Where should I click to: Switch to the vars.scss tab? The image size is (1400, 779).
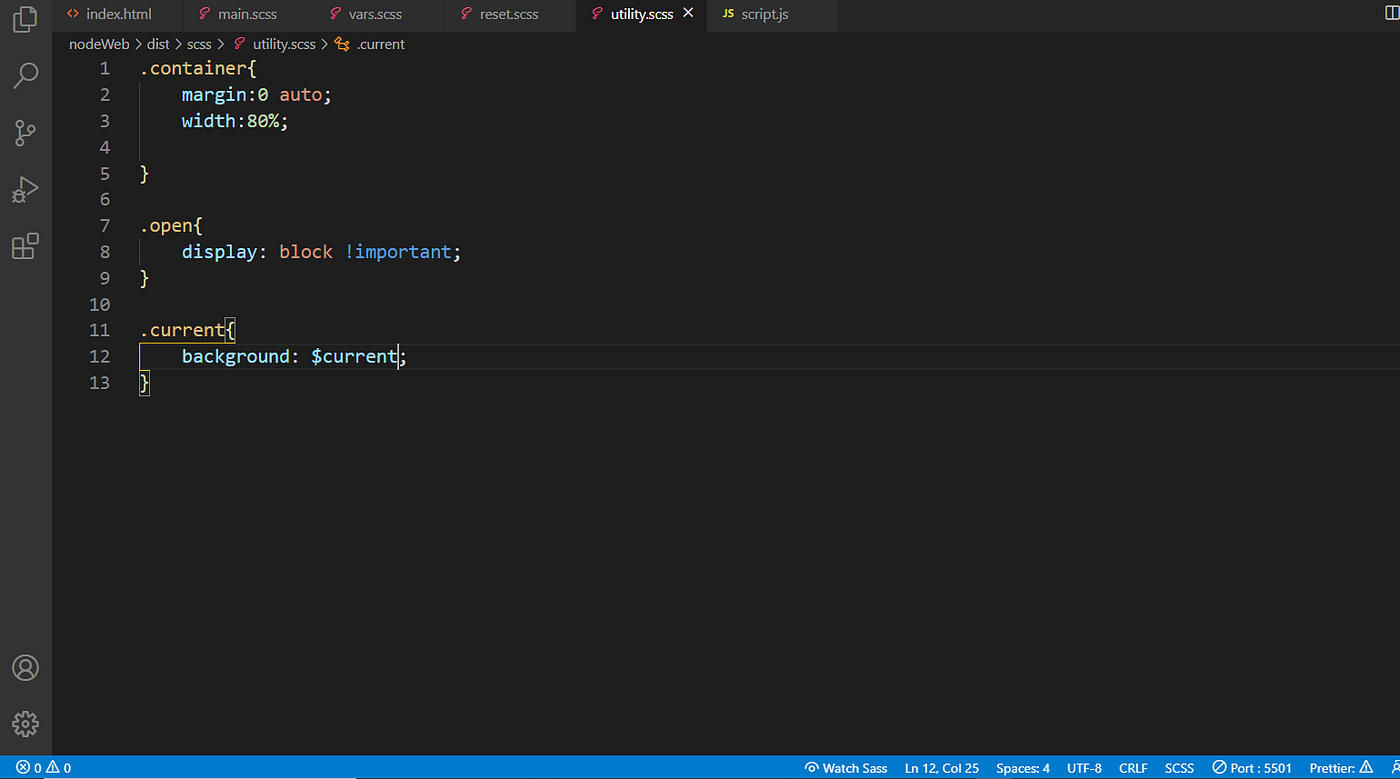pos(375,14)
